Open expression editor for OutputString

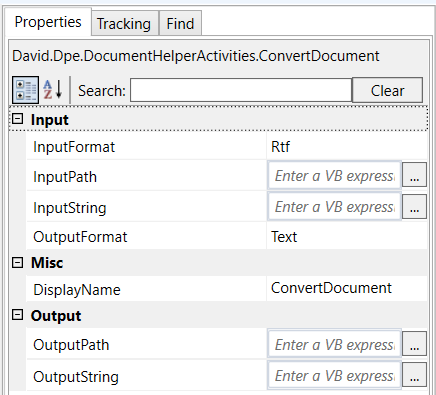pyautogui.click(x=414, y=375)
